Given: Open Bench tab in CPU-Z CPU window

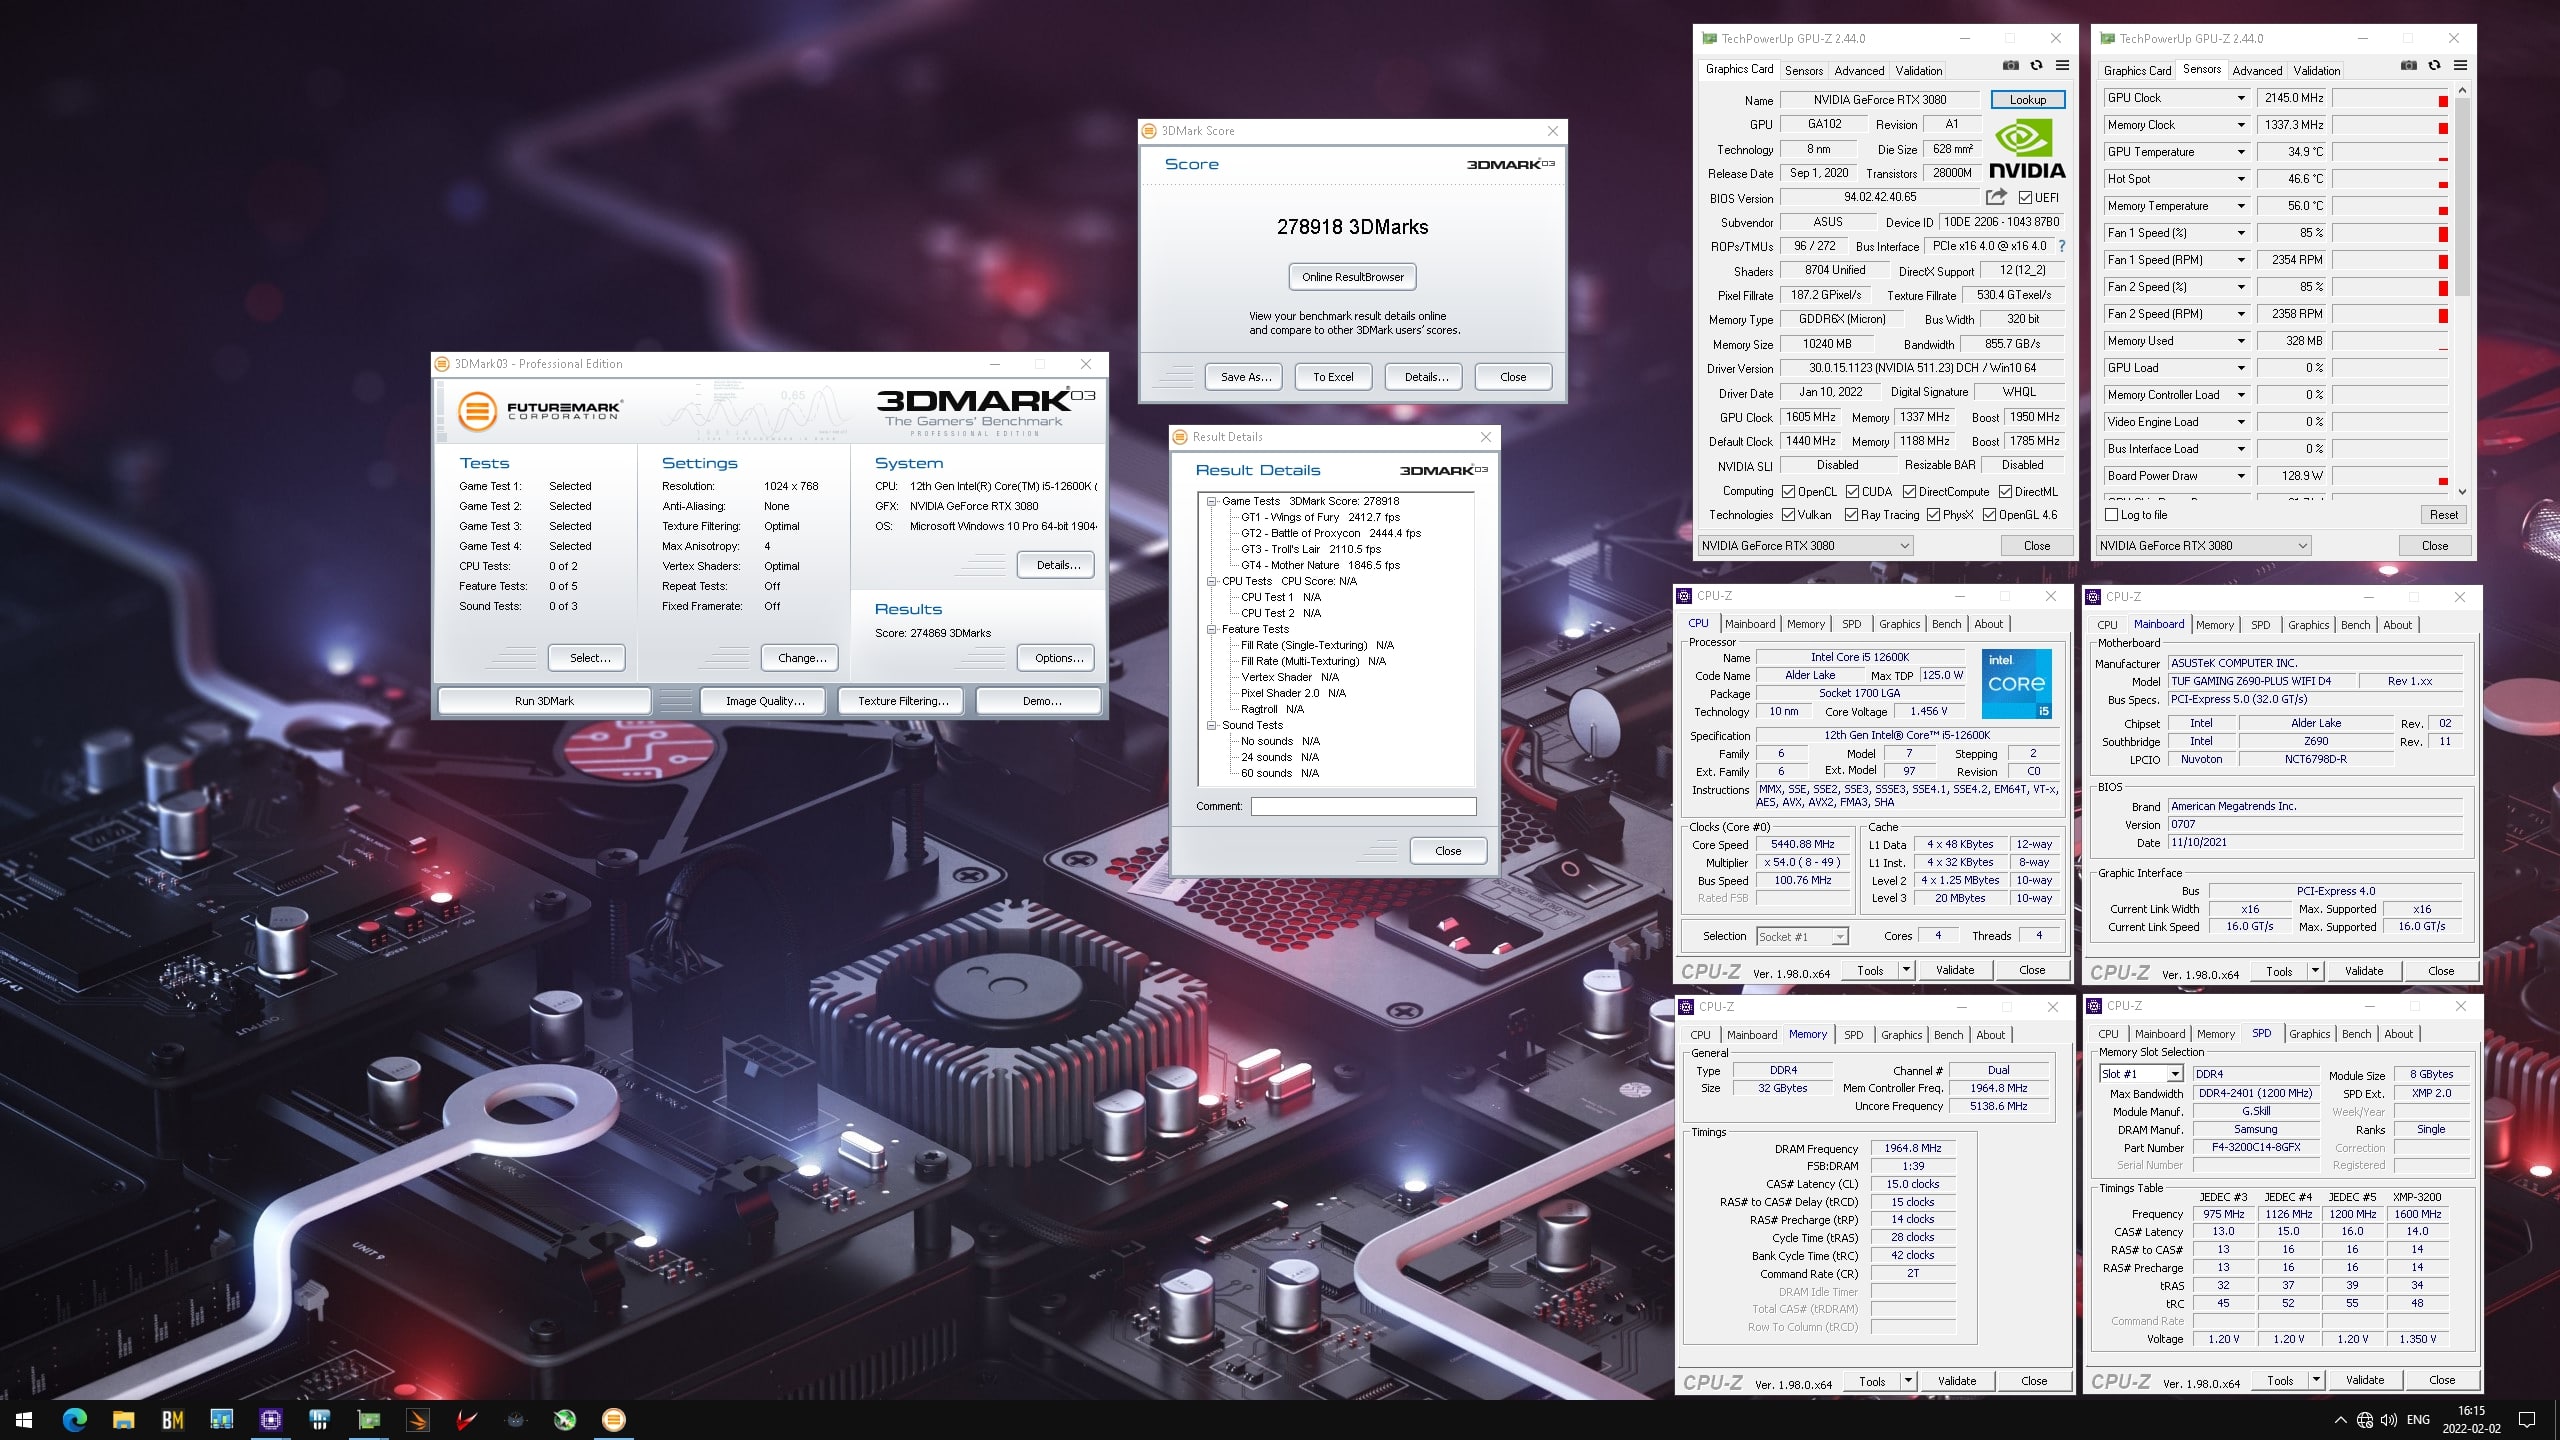Looking at the screenshot, I should pyautogui.click(x=1946, y=624).
